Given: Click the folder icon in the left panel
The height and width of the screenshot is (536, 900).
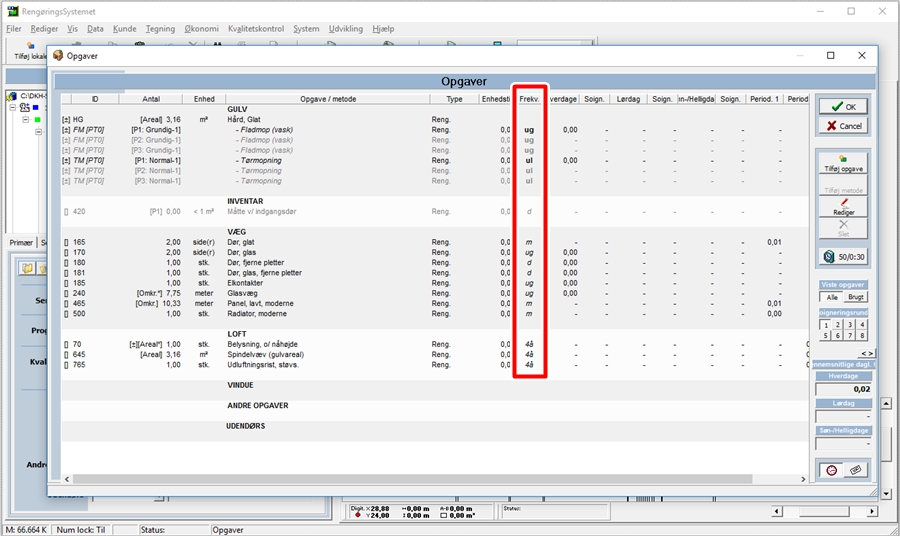Looking at the screenshot, I should click(27, 268).
